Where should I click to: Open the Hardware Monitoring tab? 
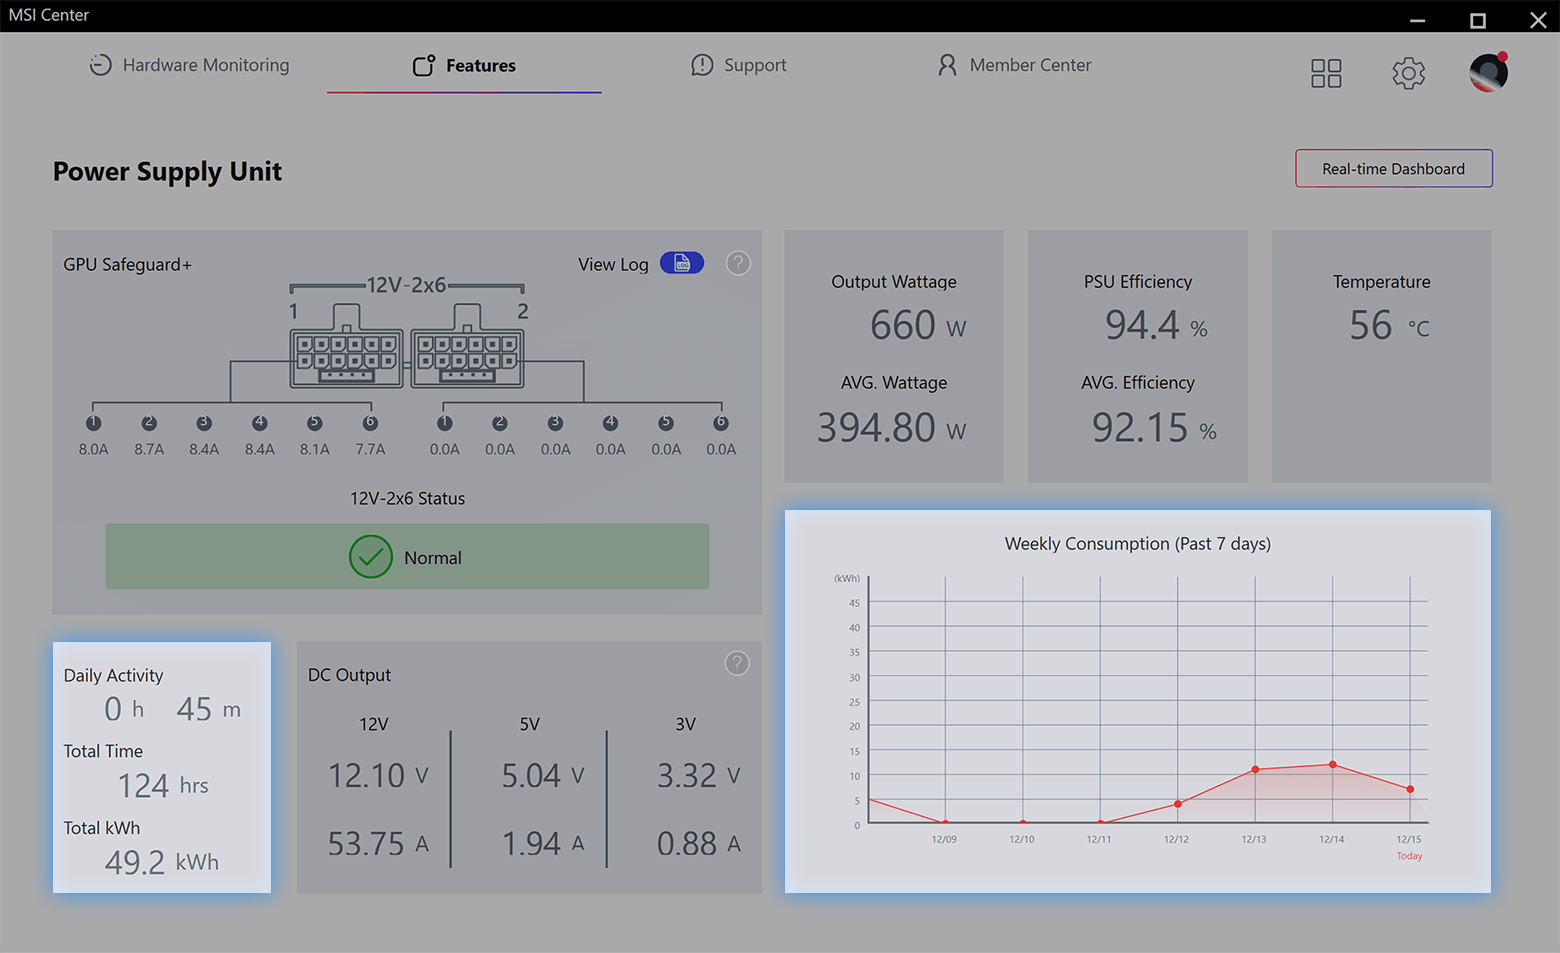point(189,65)
